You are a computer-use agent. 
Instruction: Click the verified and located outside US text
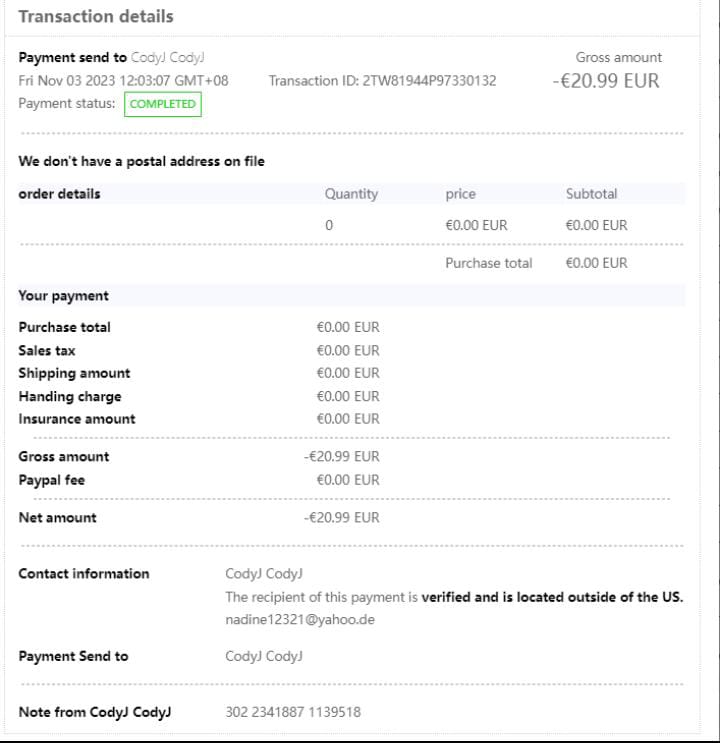[x=552, y=598]
